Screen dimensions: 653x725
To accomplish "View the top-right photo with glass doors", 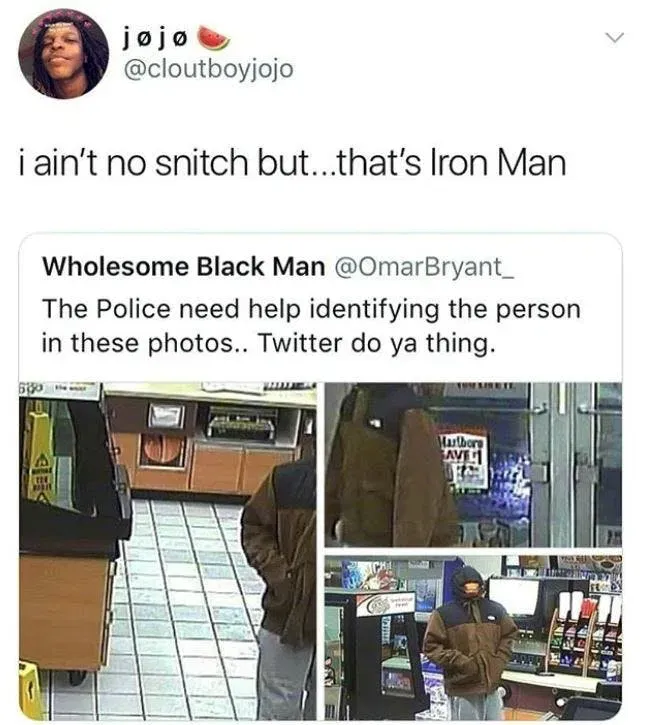I will click(x=473, y=465).
